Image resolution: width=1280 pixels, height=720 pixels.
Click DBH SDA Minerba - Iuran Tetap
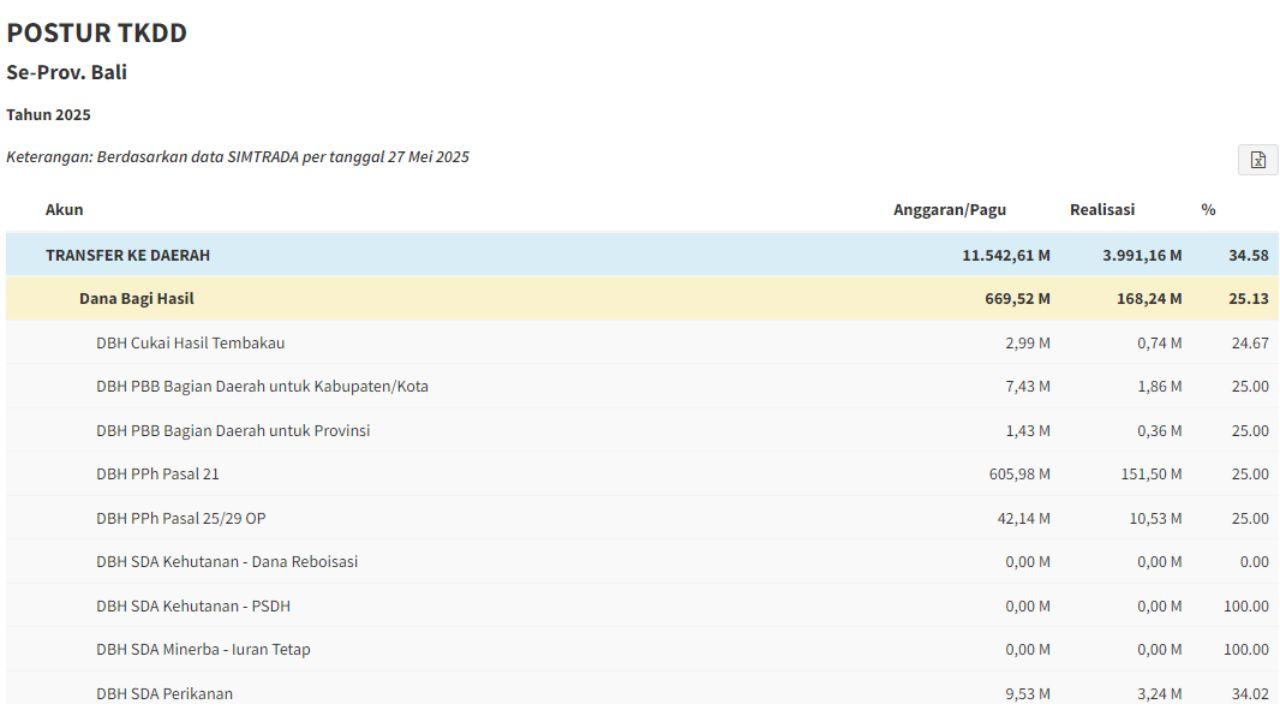[203, 650]
